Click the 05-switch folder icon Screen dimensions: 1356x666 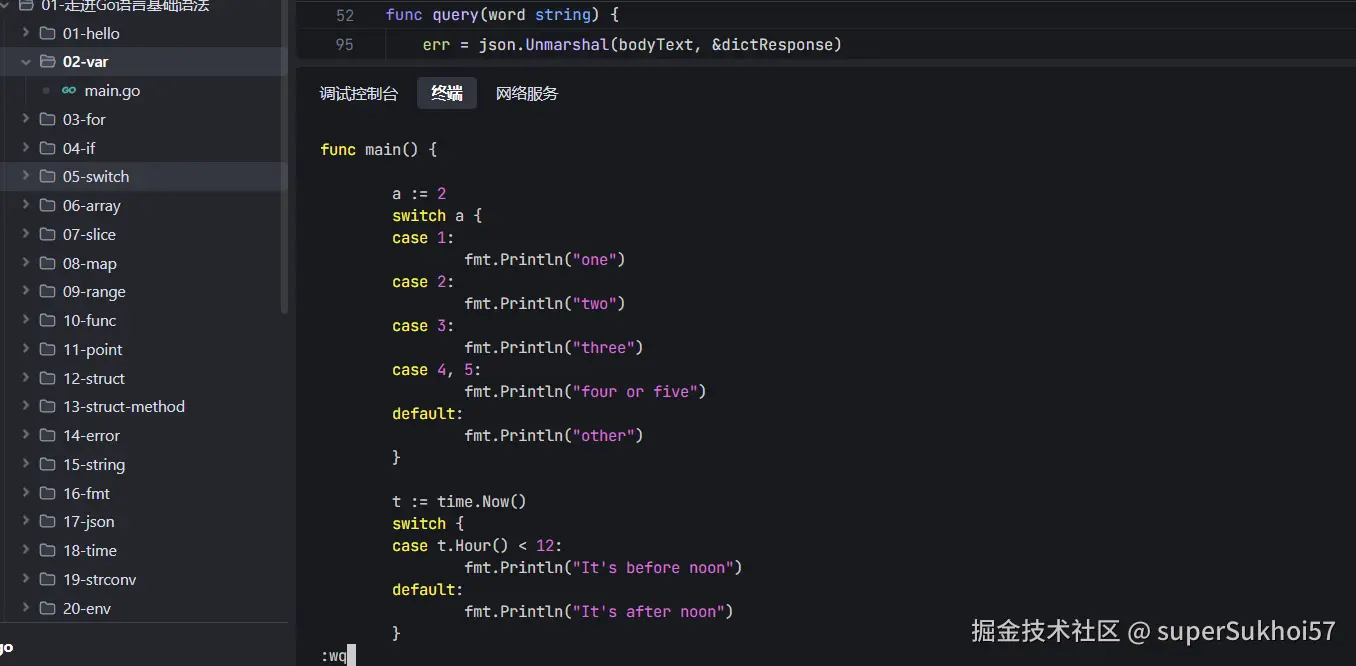point(47,176)
